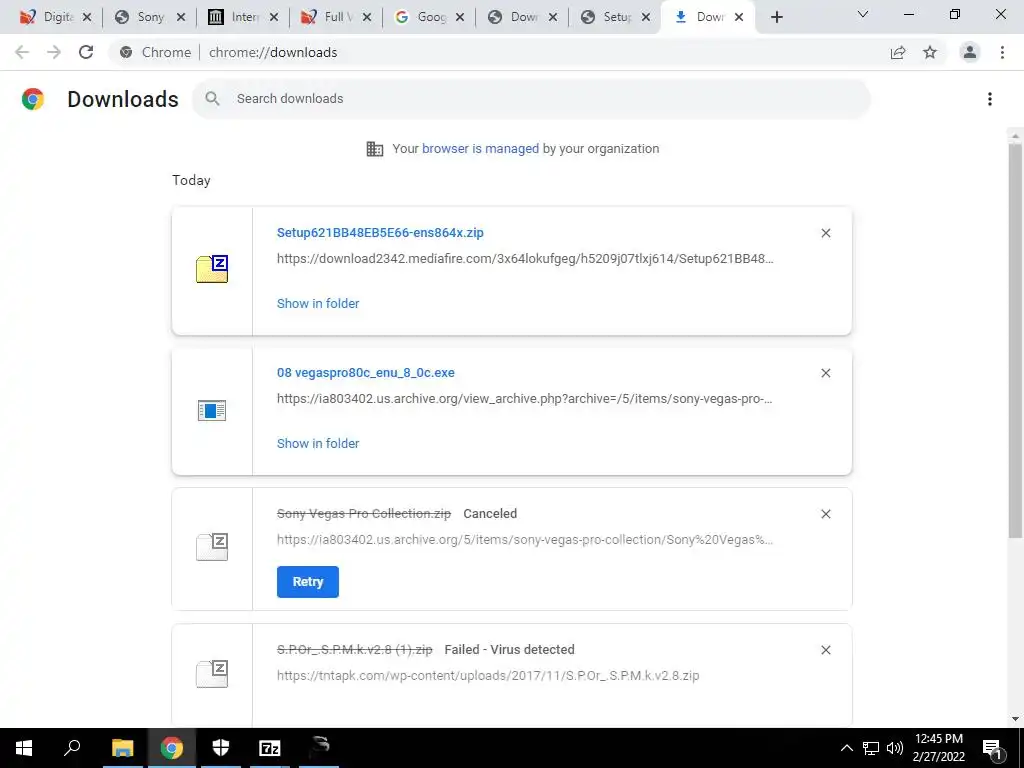The height and width of the screenshot is (768, 1024).
Task: Close the Google tab
Action: click(460, 17)
